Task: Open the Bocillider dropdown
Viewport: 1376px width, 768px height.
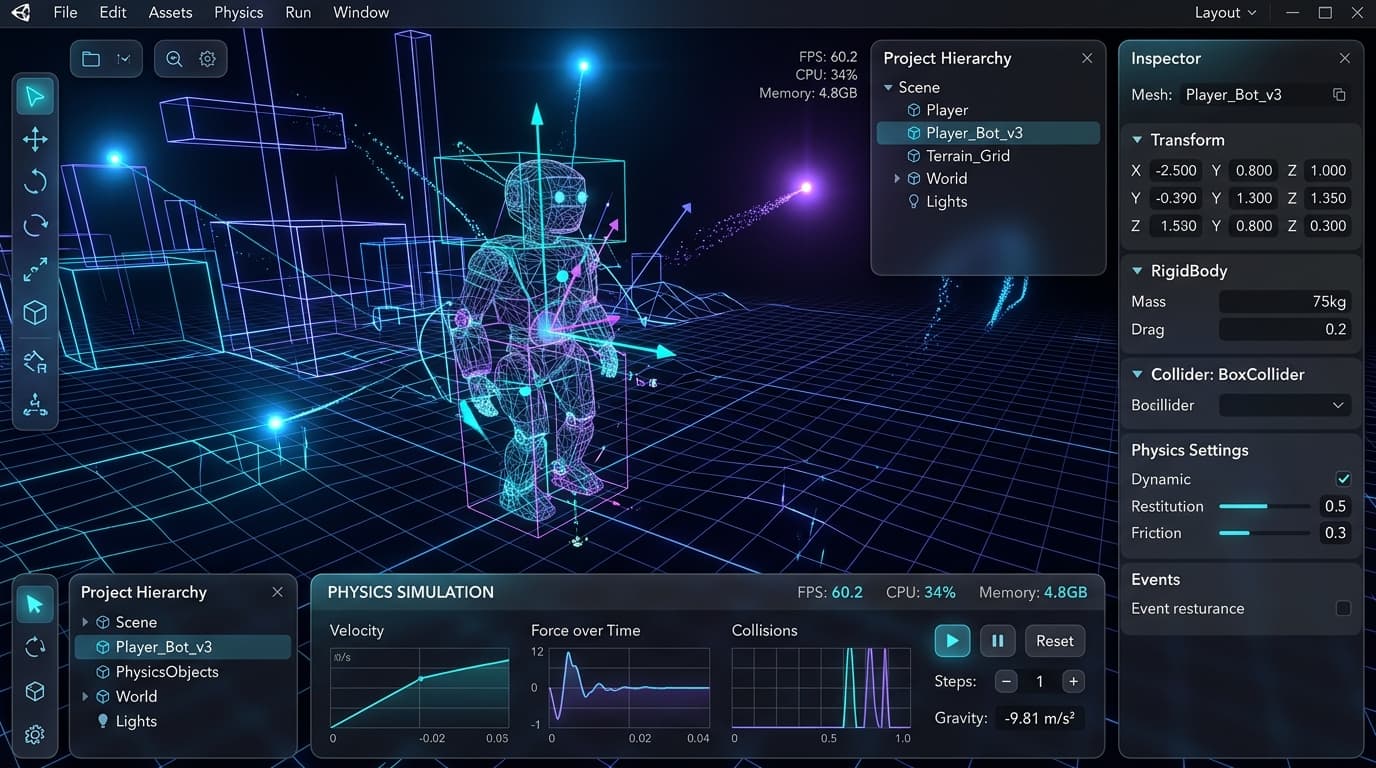Action: pos(1285,405)
